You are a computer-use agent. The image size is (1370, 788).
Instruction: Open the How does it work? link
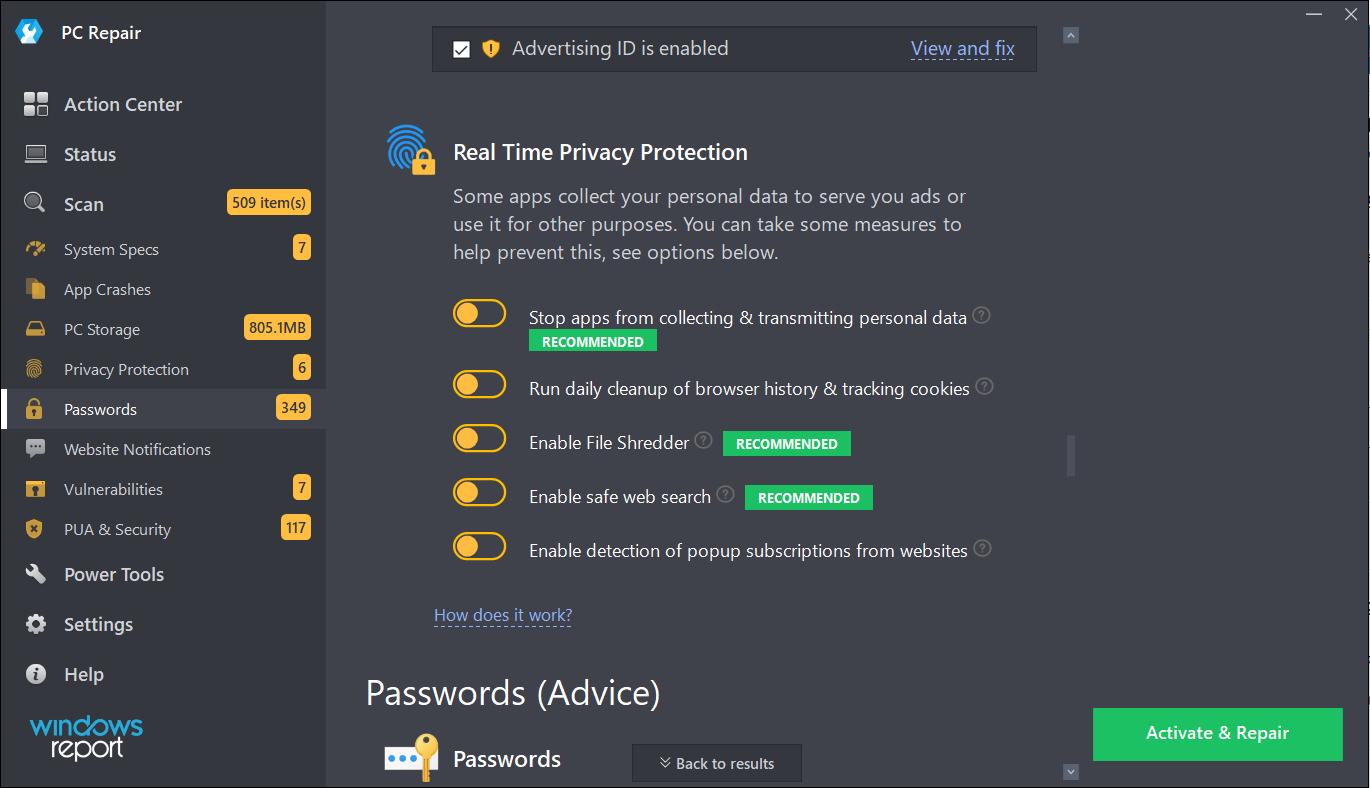[x=503, y=615]
